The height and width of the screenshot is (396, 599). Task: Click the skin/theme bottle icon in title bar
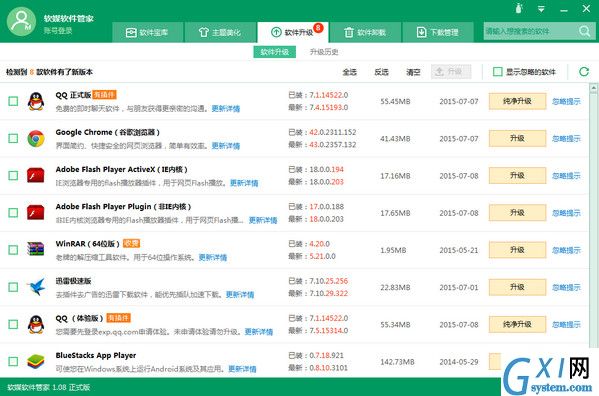click(x=519, y=8)
